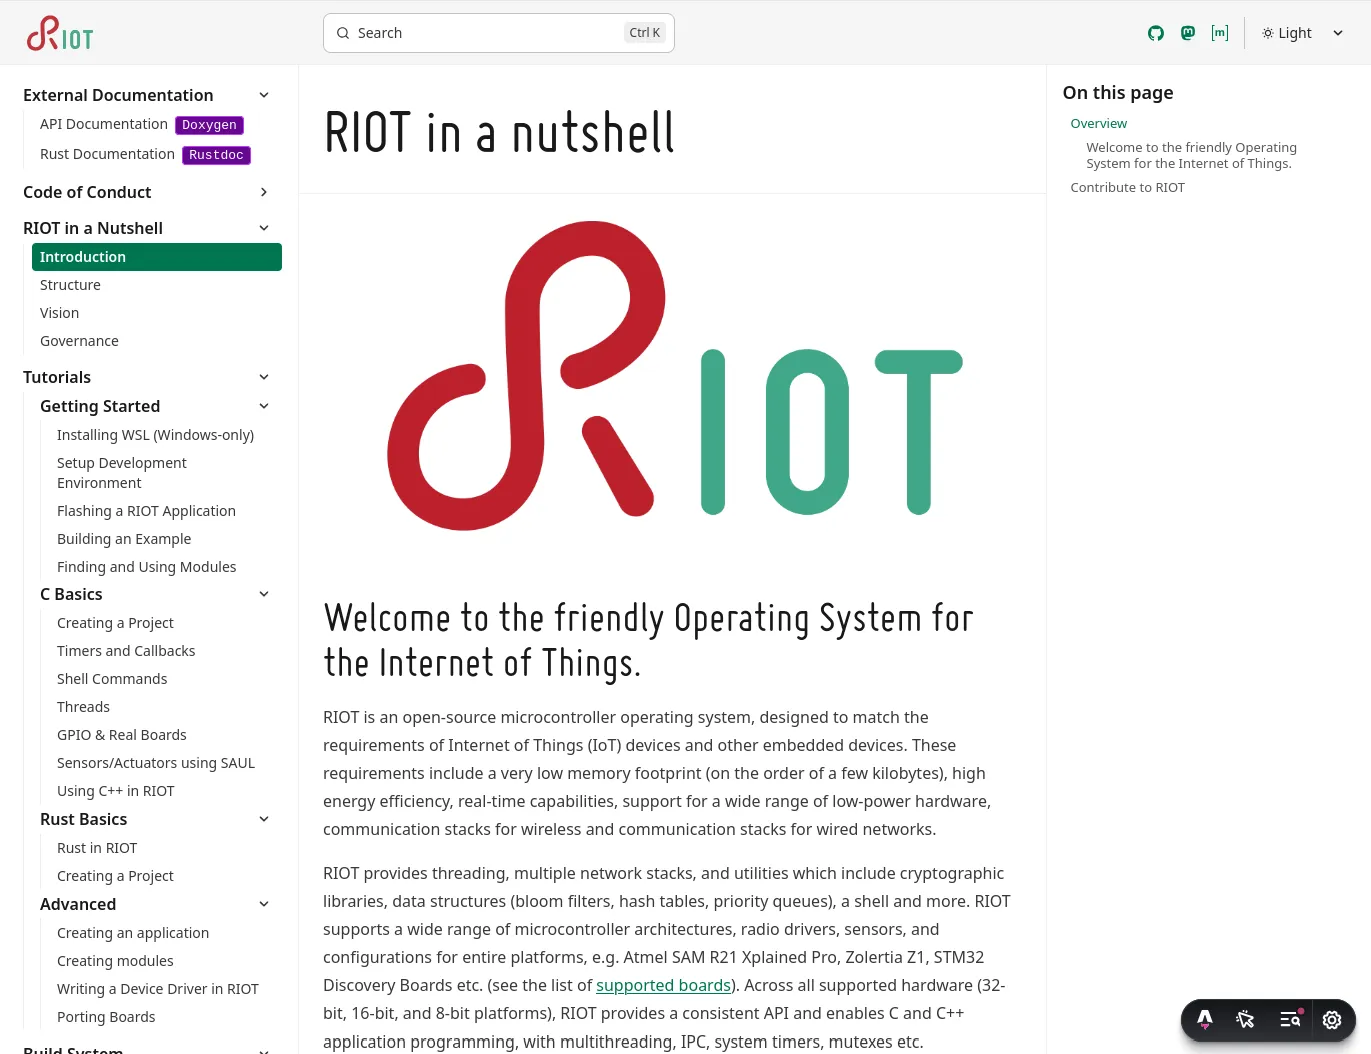
Task: Open the Light theme selector dropdown
Action: coord(1303,33)
